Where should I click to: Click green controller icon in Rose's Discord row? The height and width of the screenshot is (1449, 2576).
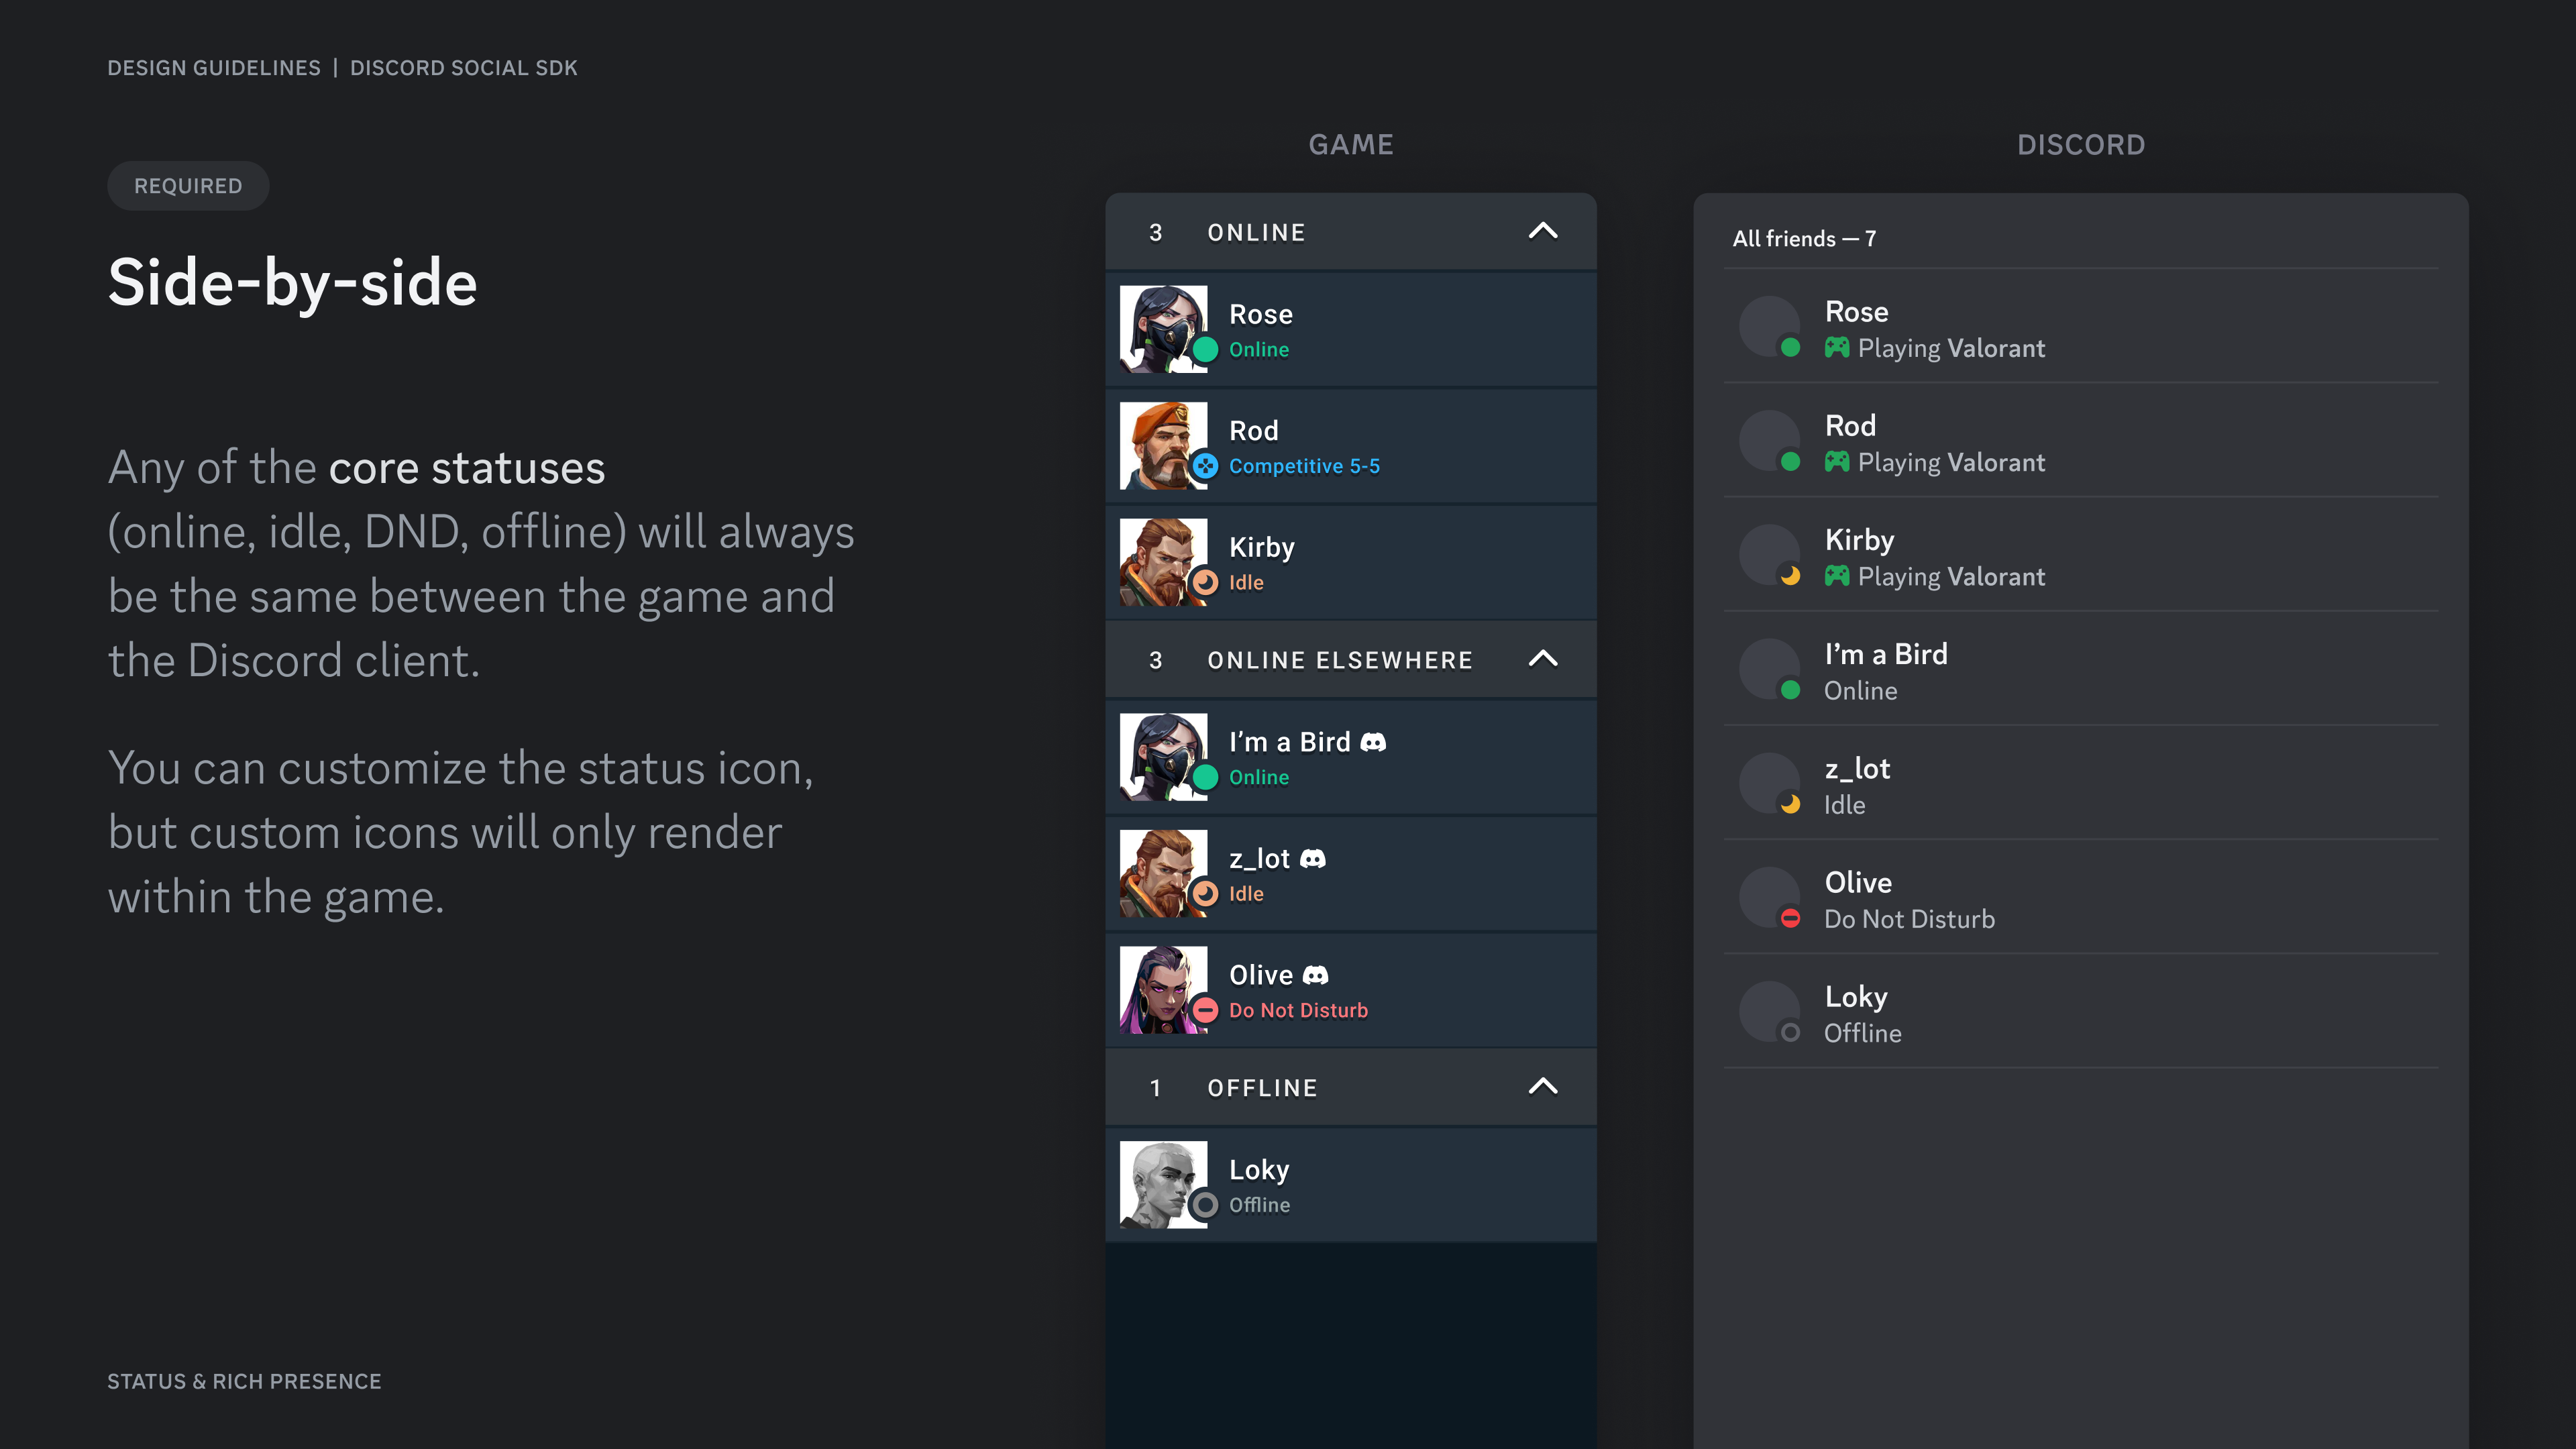(x=1837, y=347)
